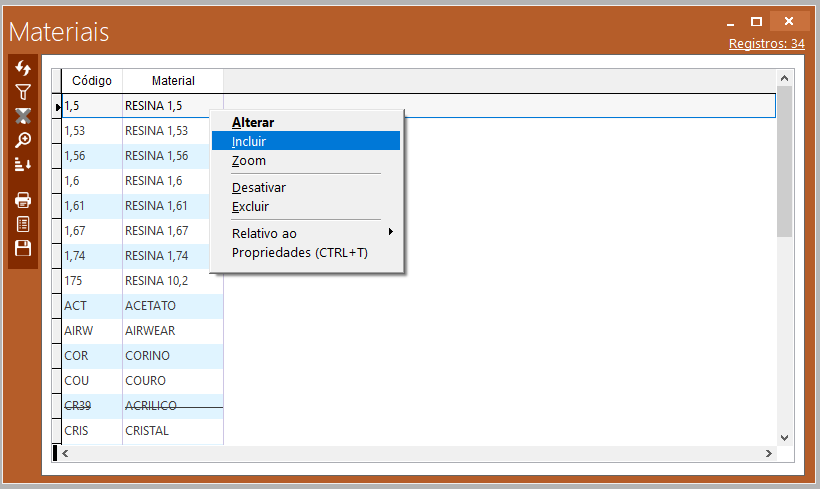820x489 pixels.
Task: Open Propriedades (CTRL+T) menu entry
Action: pyautogui.click(x=300, y=253)
